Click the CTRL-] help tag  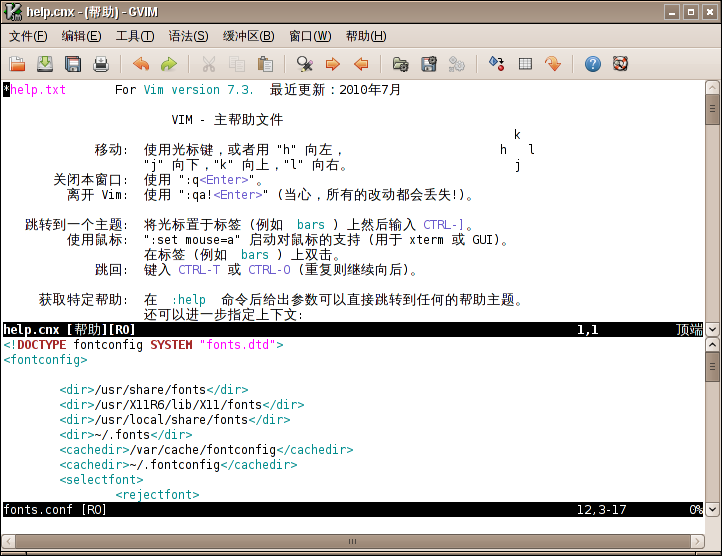(443, 225)
